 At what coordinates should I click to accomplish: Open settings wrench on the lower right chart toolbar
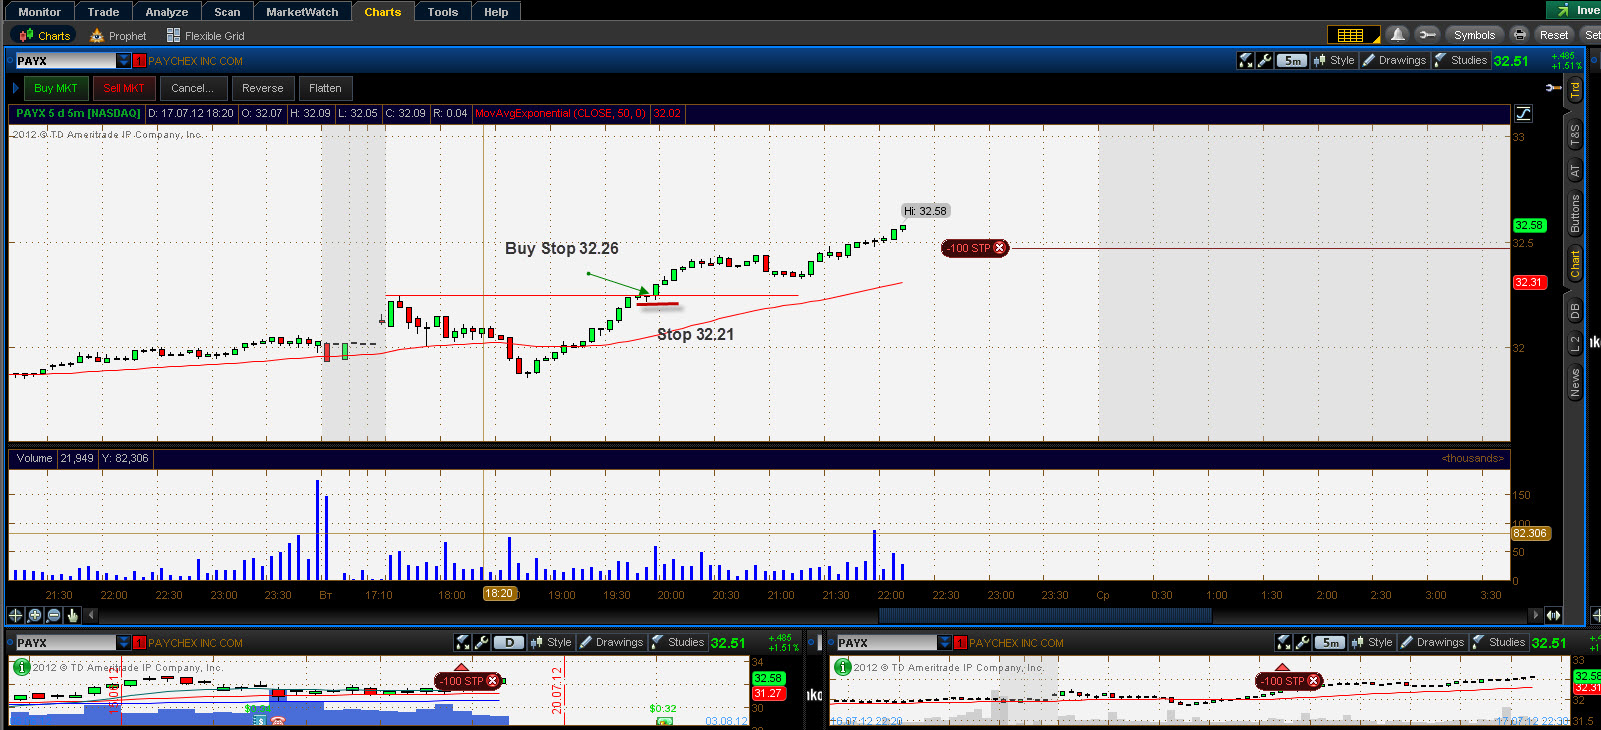tap(1302, 643)
